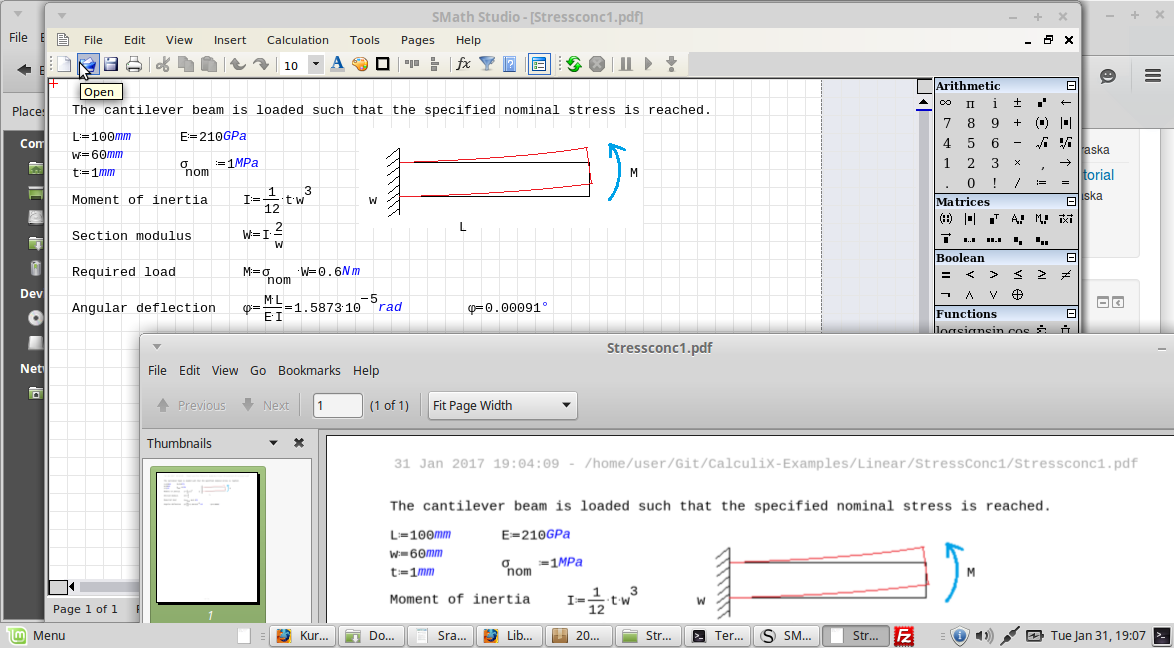The image size is (1174, 648).
Task: Insert the square root operator
Action: (x=1042, y=143)
